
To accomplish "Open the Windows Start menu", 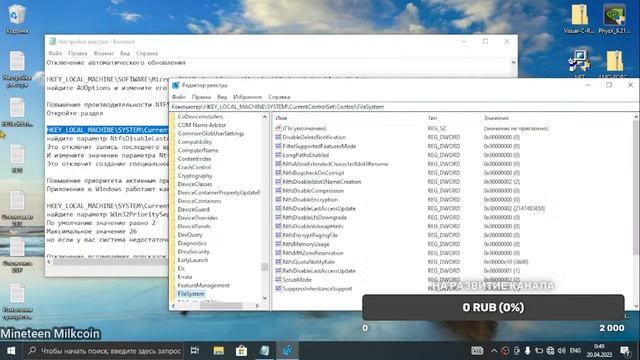I will 11,351.
